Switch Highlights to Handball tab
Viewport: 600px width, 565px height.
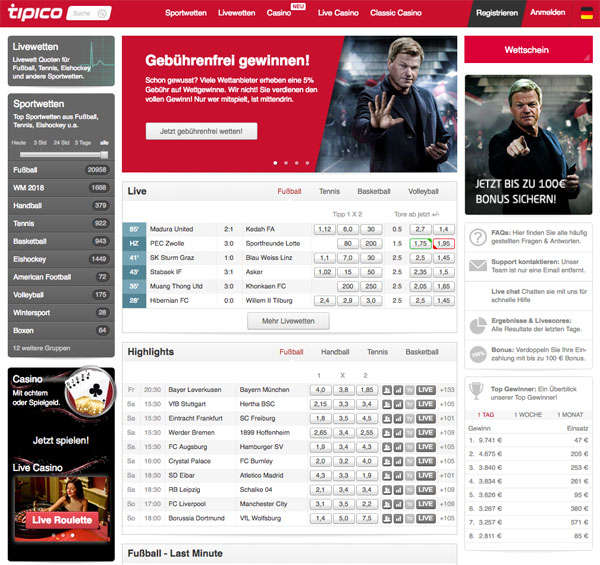[335, 352]
